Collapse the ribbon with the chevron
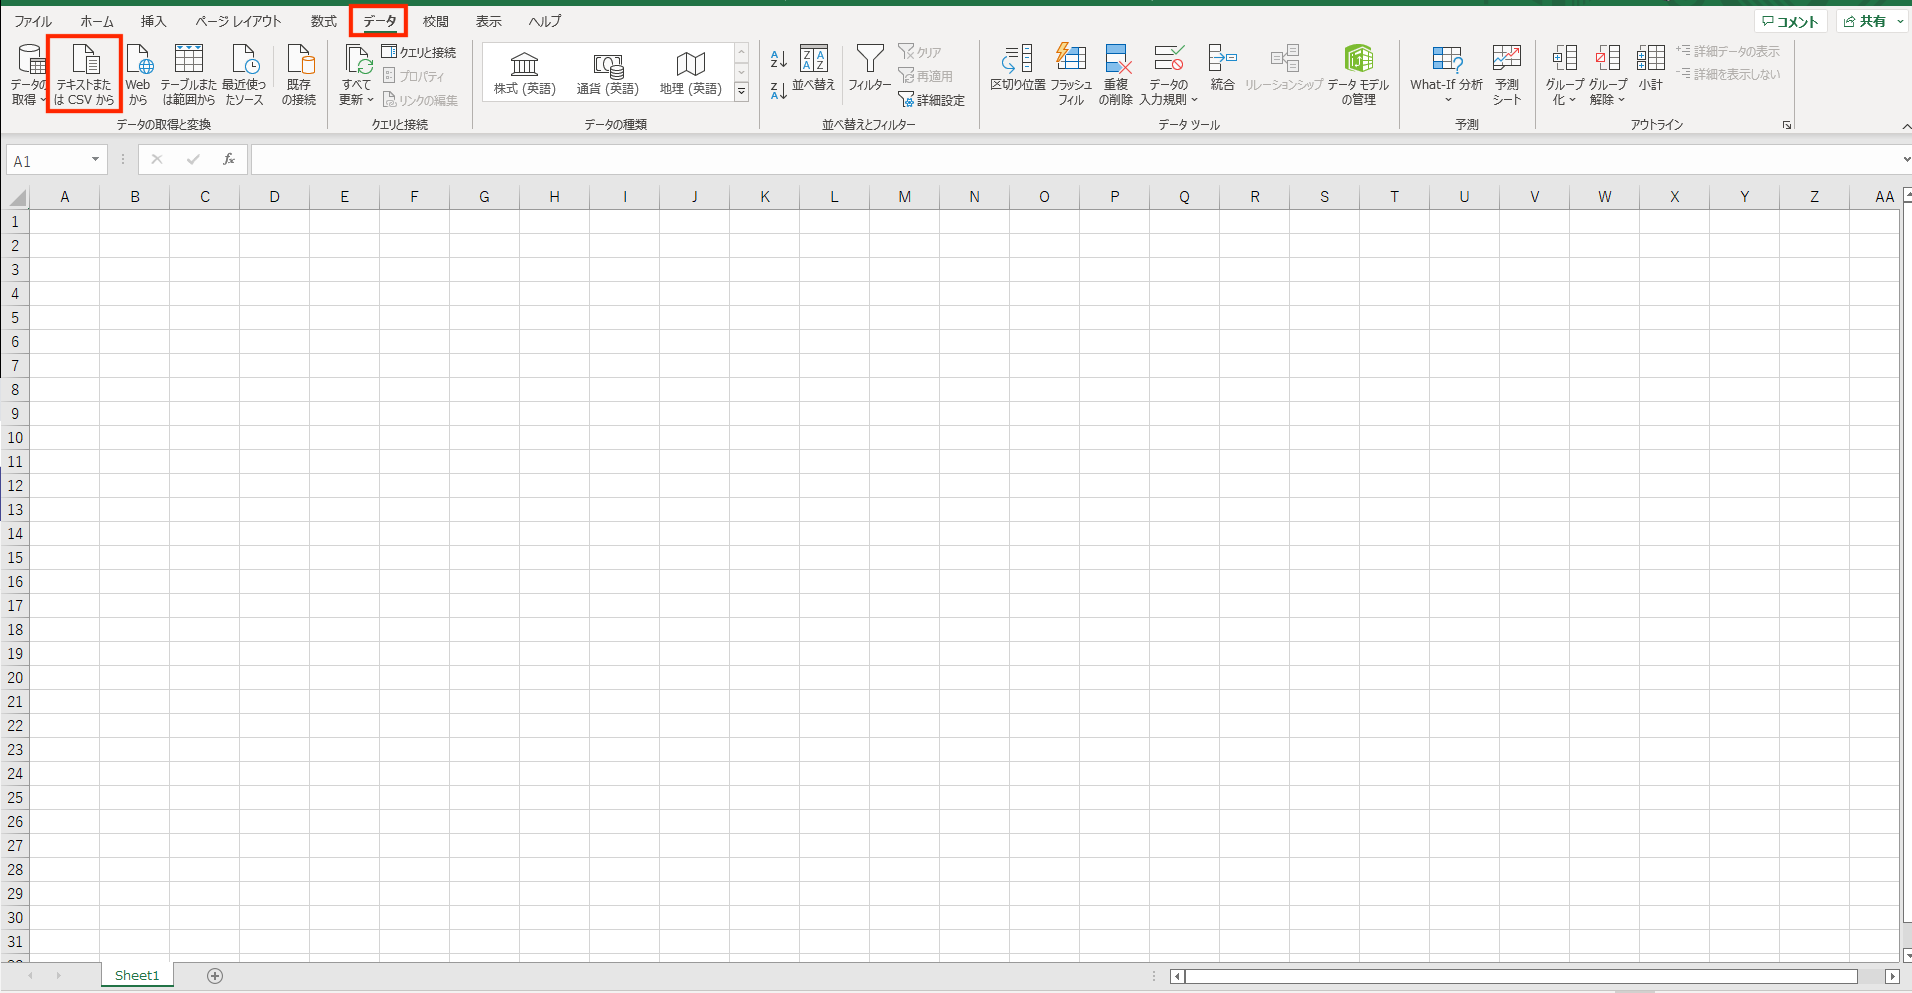Screen dimensions: 1912x993 1905,126
